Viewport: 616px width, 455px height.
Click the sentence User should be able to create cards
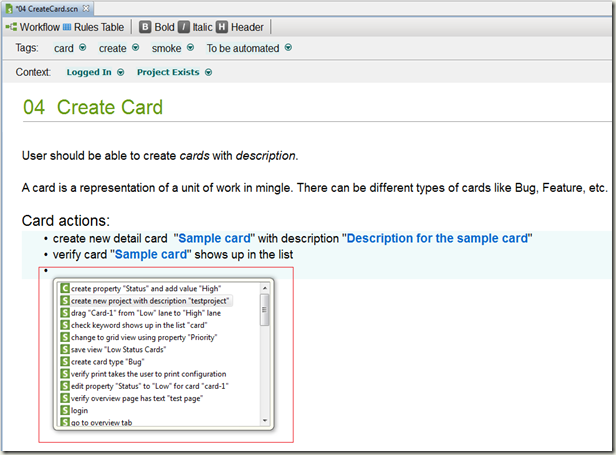[160, 156]
